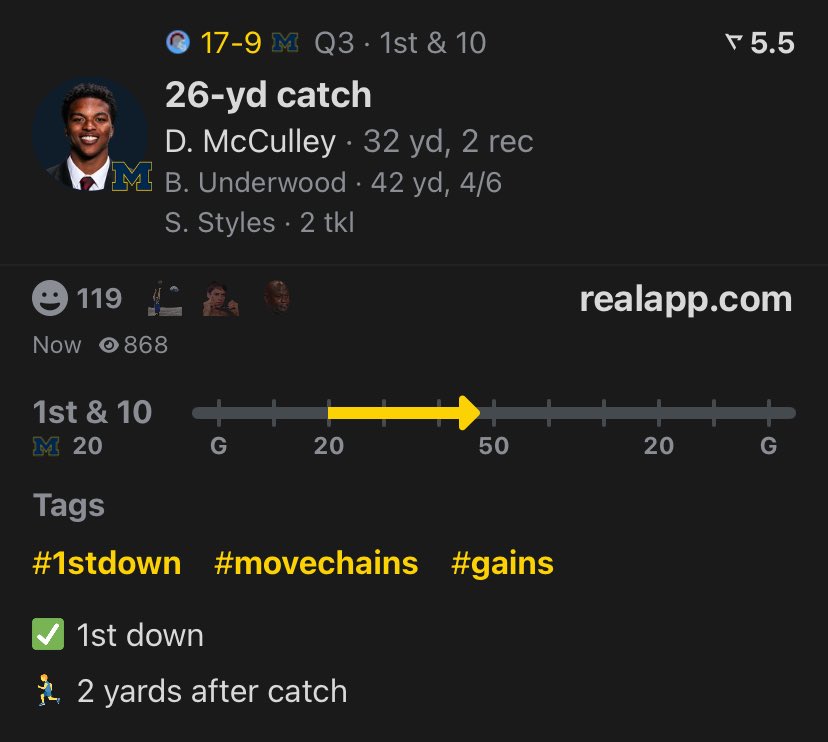Tap the Michigan logo next to the score
This screenshot has width=828, height=742.
286,43
